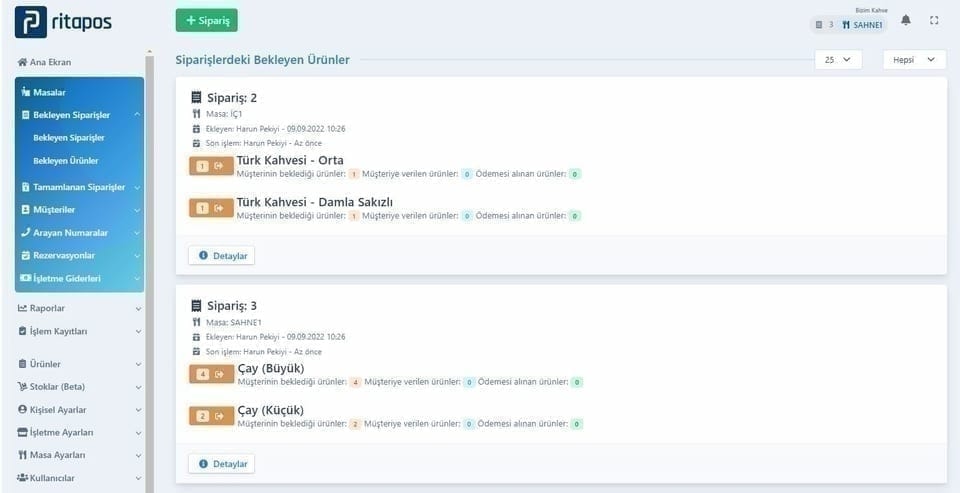Go to Ana Ekran home item
The height and width of the screenshot is (493, 960).
pos(45,62)
